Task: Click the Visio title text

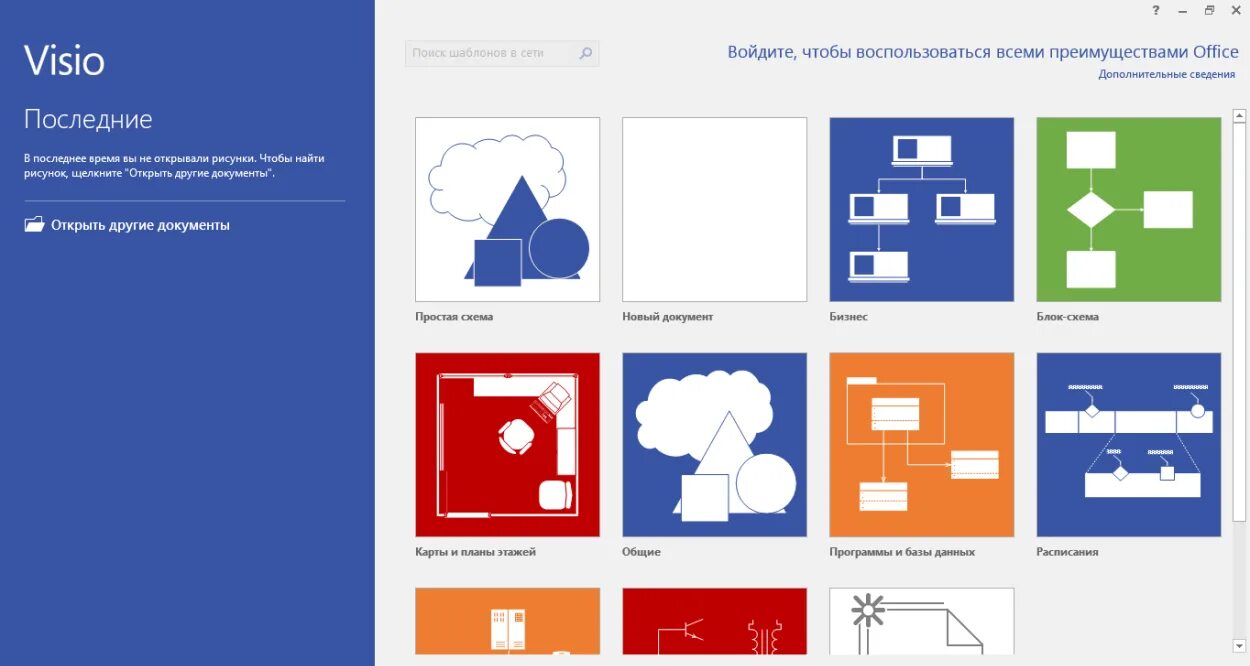Action: 64,61
